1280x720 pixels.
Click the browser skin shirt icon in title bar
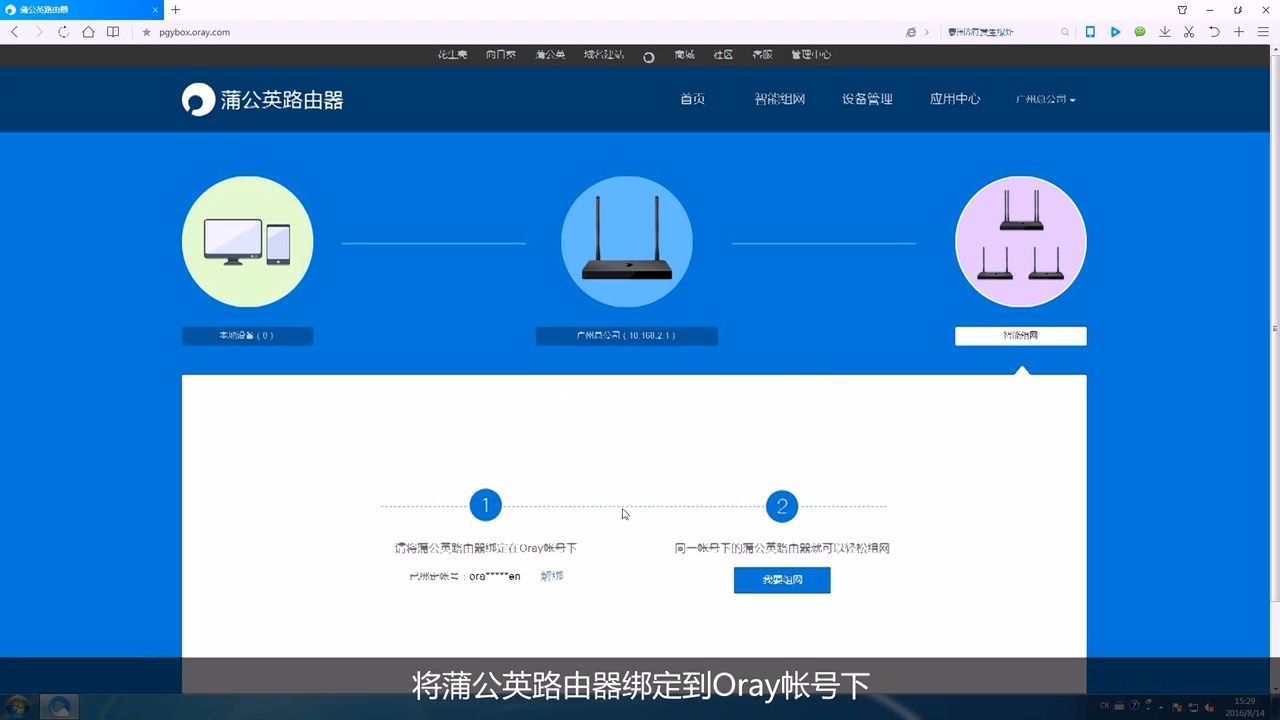[1182, 10]
